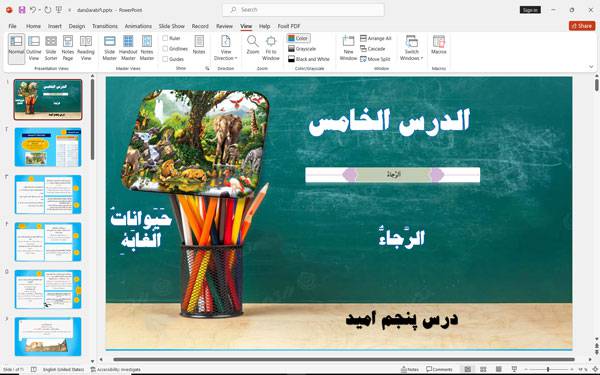
Task: Open the Transitions tab
Action: [x=105, y=26]
